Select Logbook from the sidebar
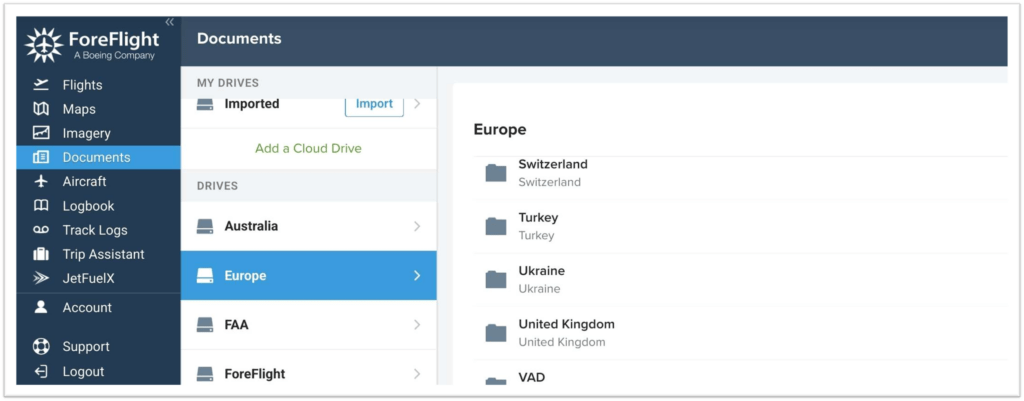Image resolution: width=1024 pixels, height=401 pixels. [x=88, y=206]
